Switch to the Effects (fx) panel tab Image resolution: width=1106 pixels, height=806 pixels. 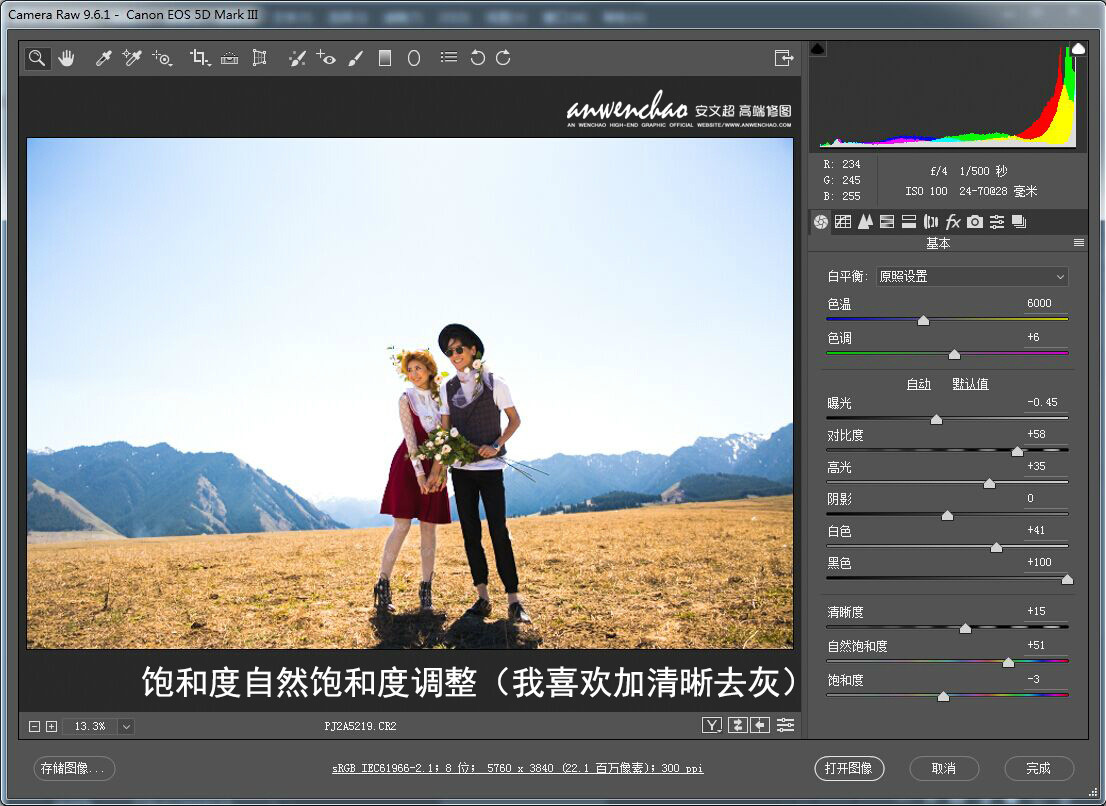[x=953, y=222]
